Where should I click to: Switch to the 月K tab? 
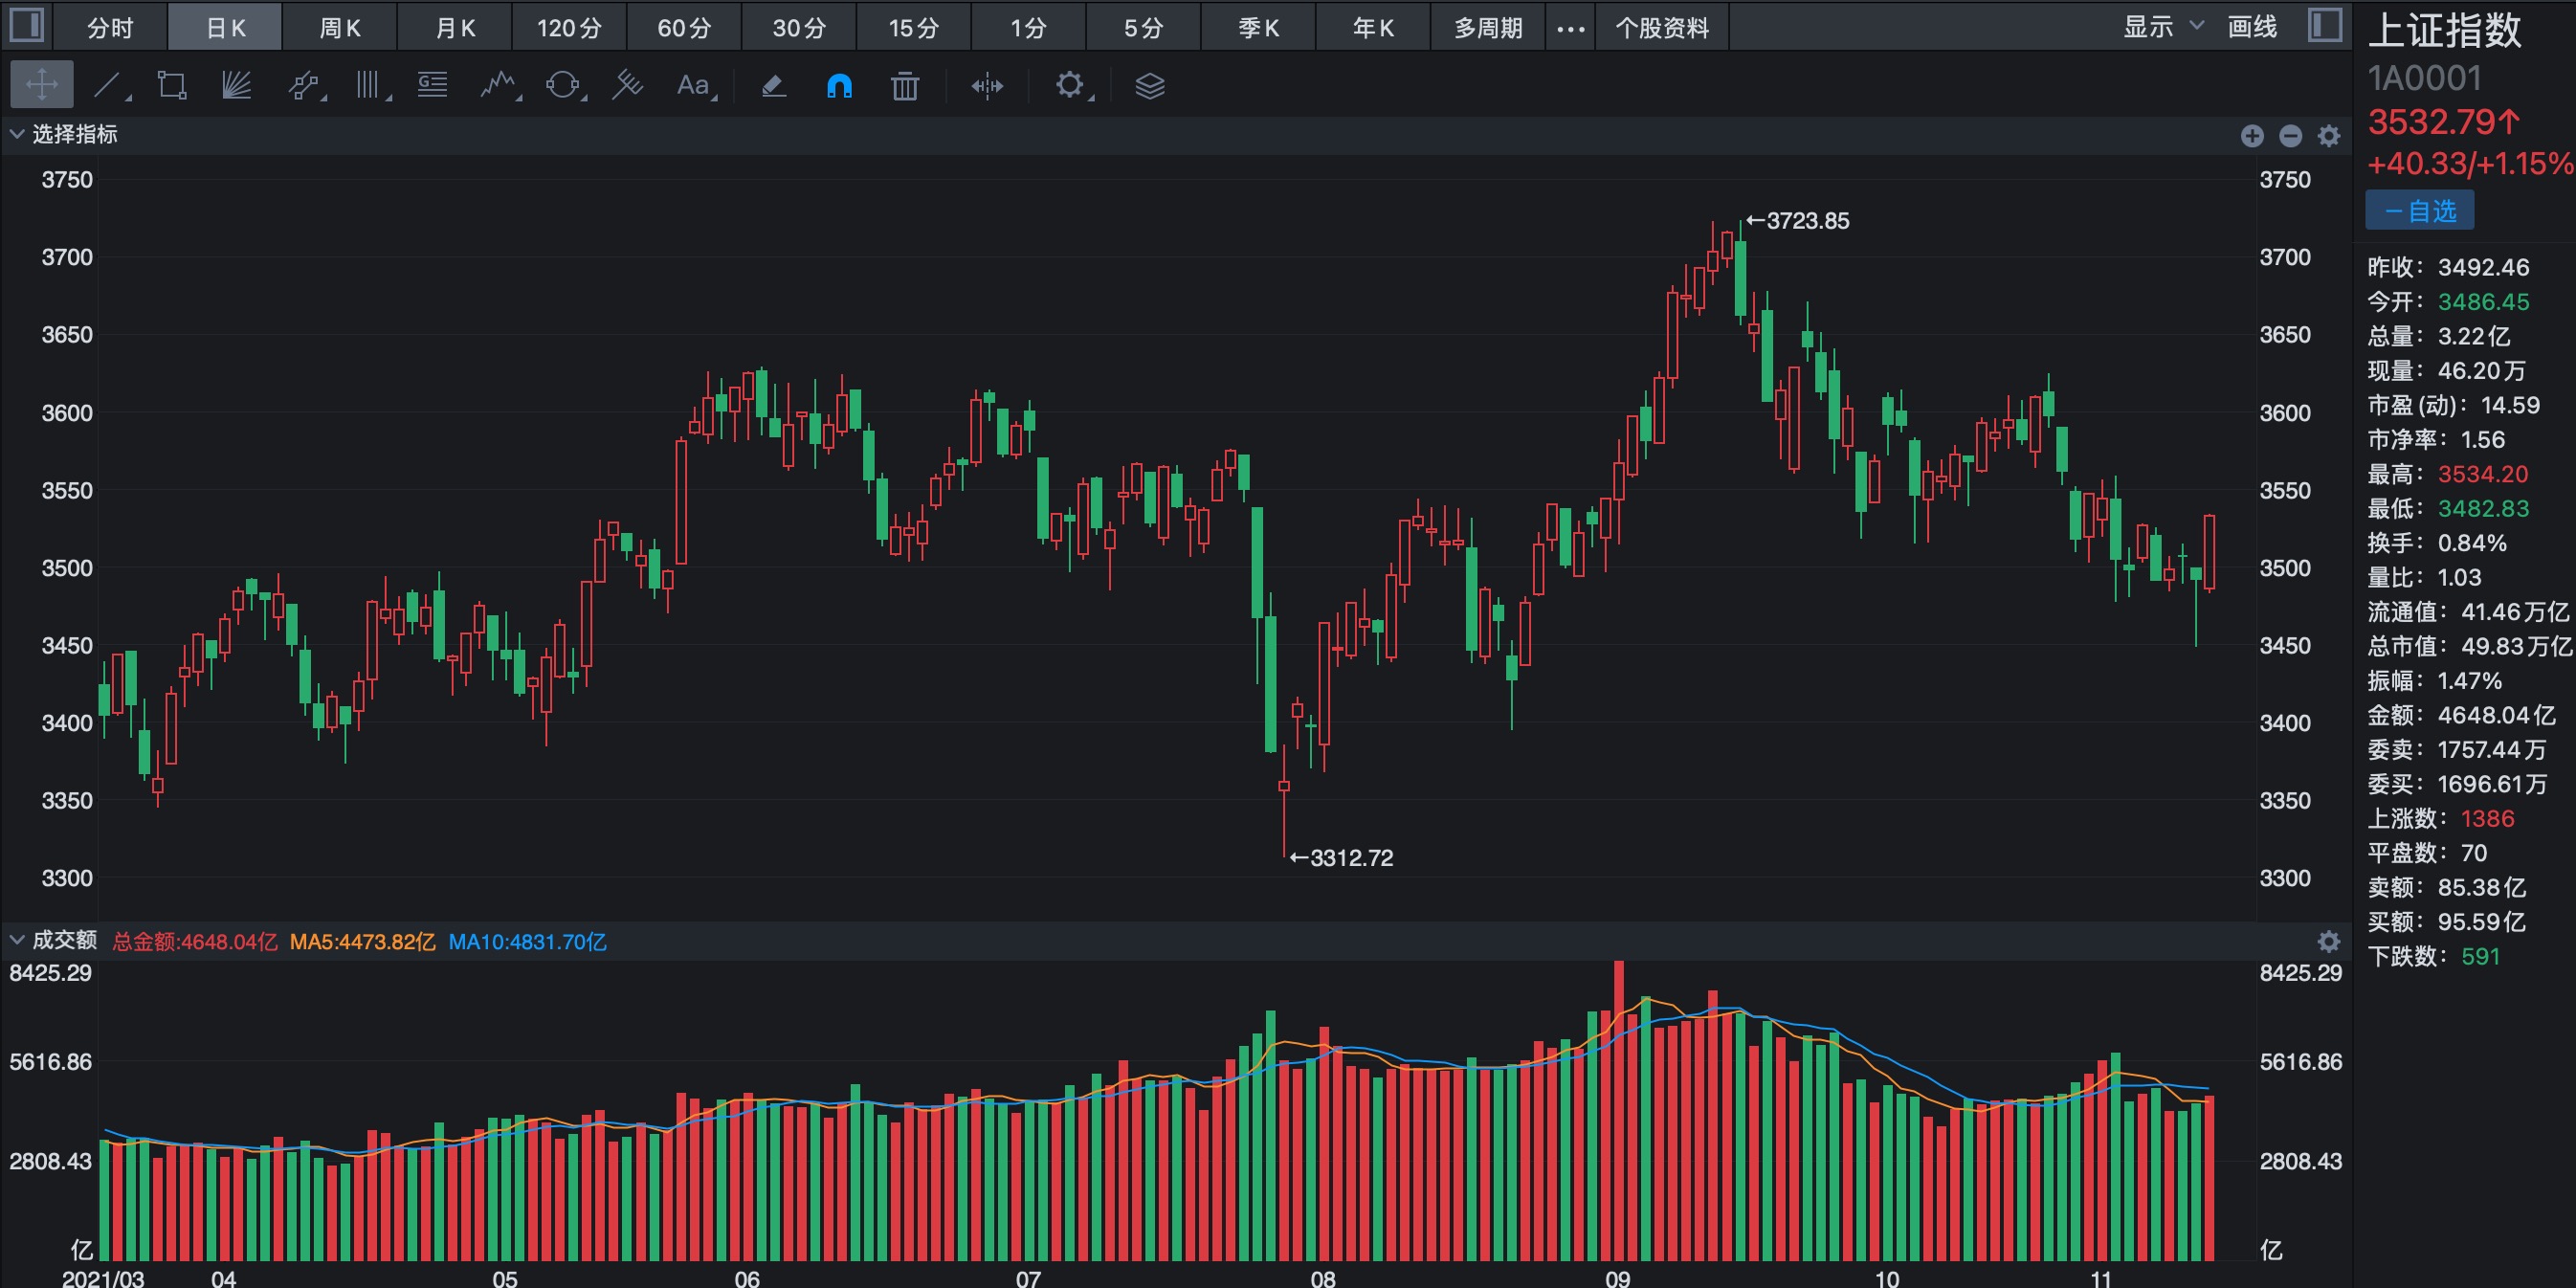[x=455, y=27]
